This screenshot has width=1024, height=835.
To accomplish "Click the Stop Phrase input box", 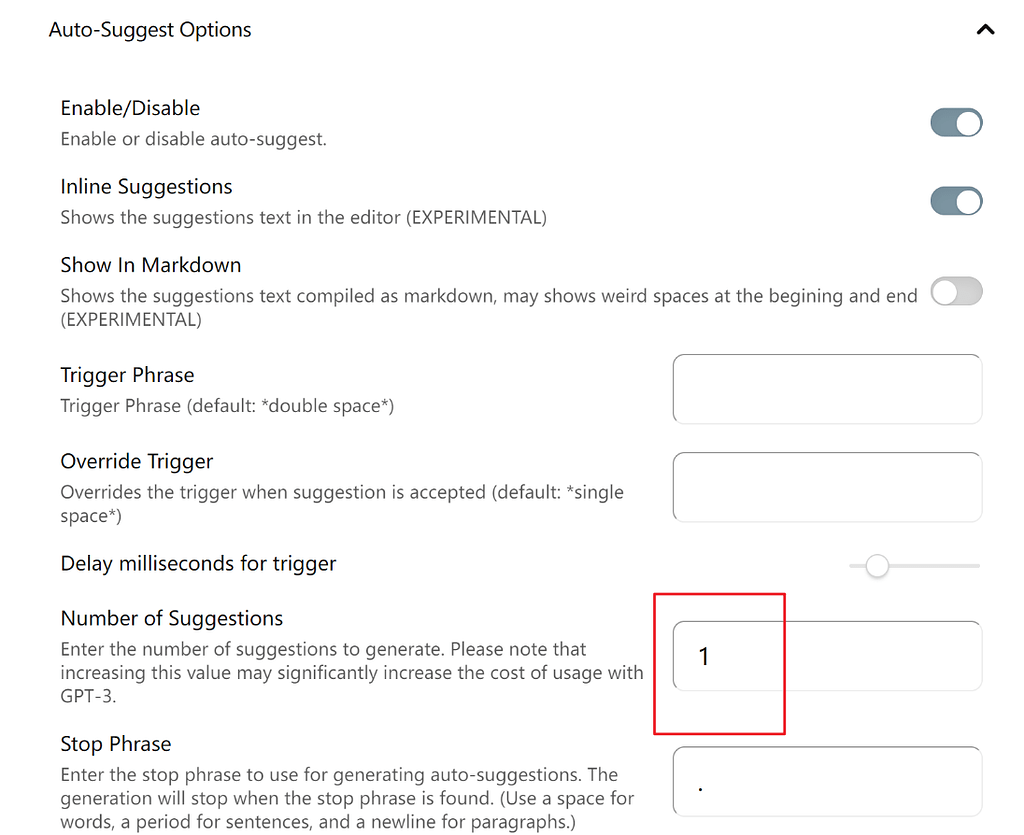I will (827, 782).
